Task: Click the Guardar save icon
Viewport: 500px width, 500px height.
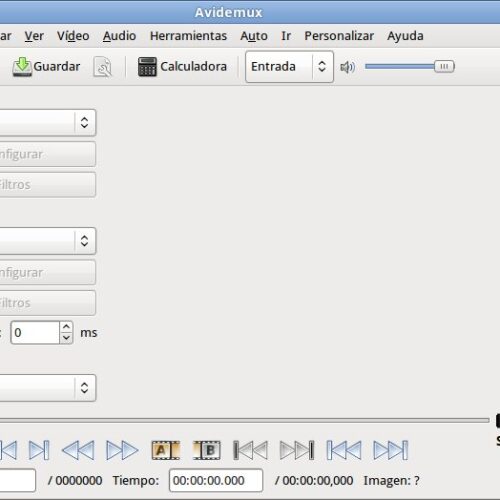Action: [22, 67]
